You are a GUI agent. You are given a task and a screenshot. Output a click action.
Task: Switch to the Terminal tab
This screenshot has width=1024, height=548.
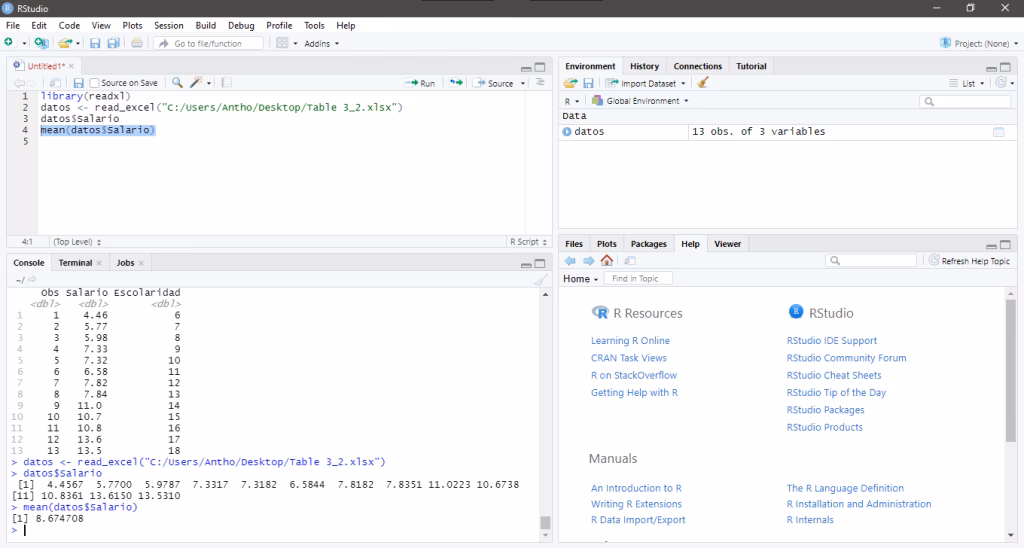[75, 263]
